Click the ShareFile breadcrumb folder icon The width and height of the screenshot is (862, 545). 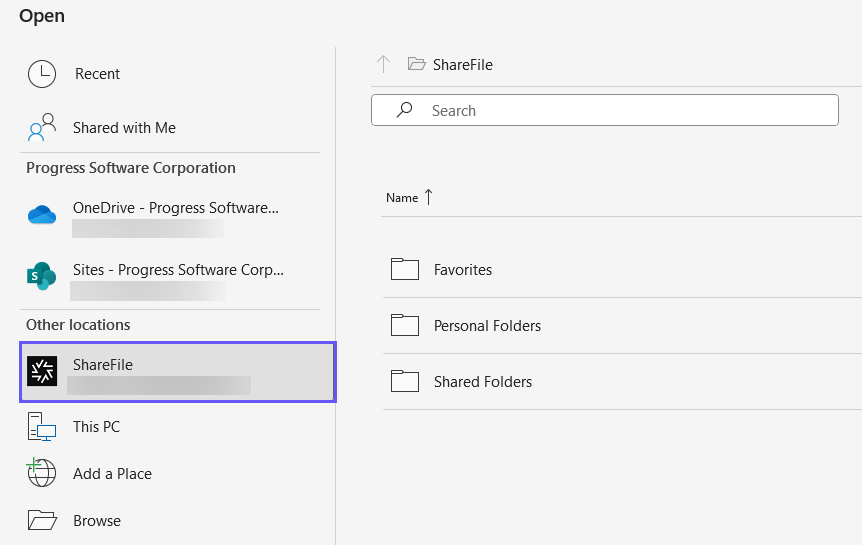coord(417,64)
